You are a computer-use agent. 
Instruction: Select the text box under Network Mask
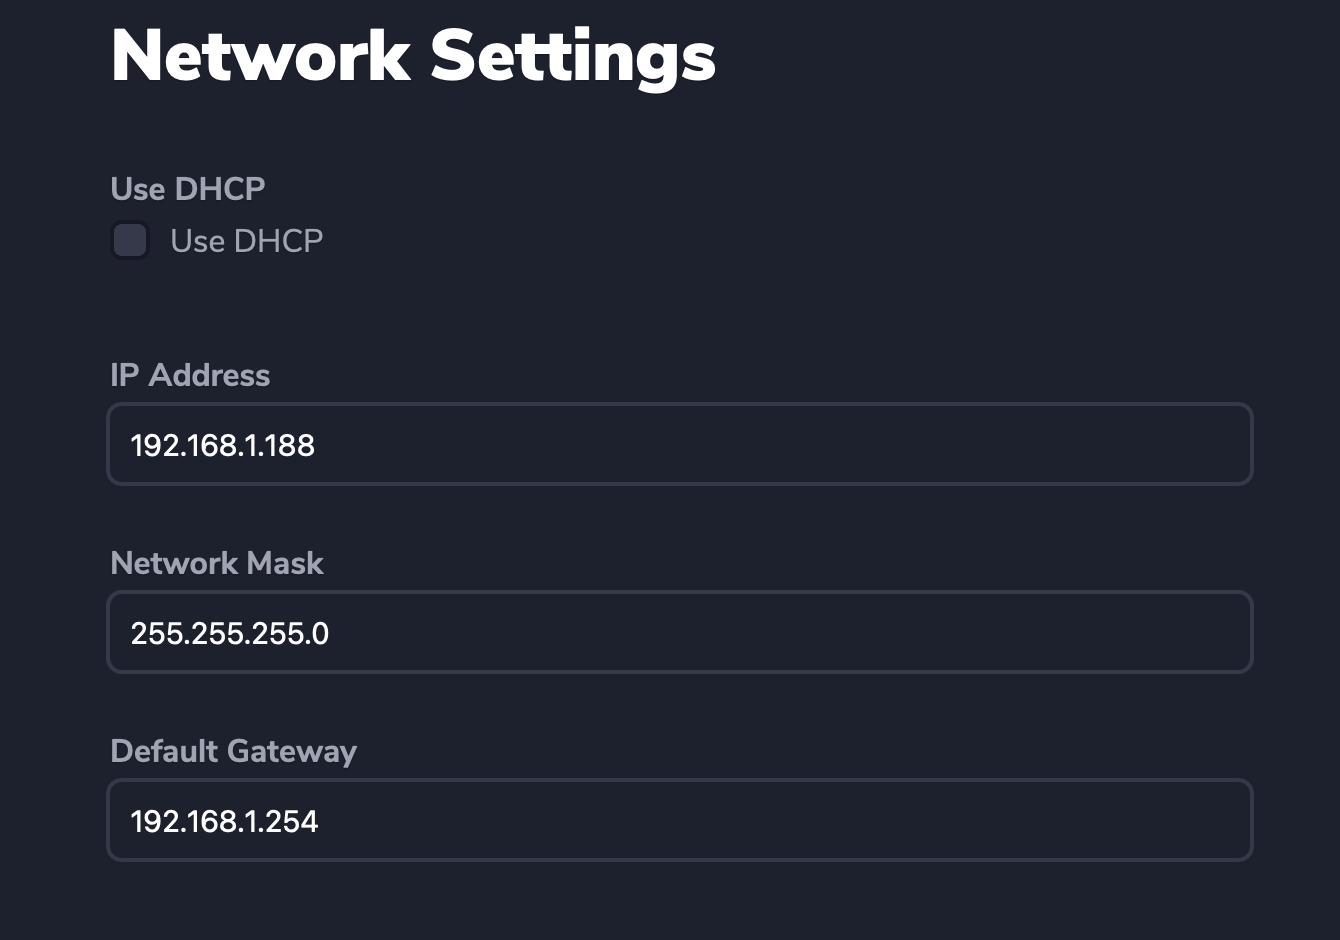point(680,632)
